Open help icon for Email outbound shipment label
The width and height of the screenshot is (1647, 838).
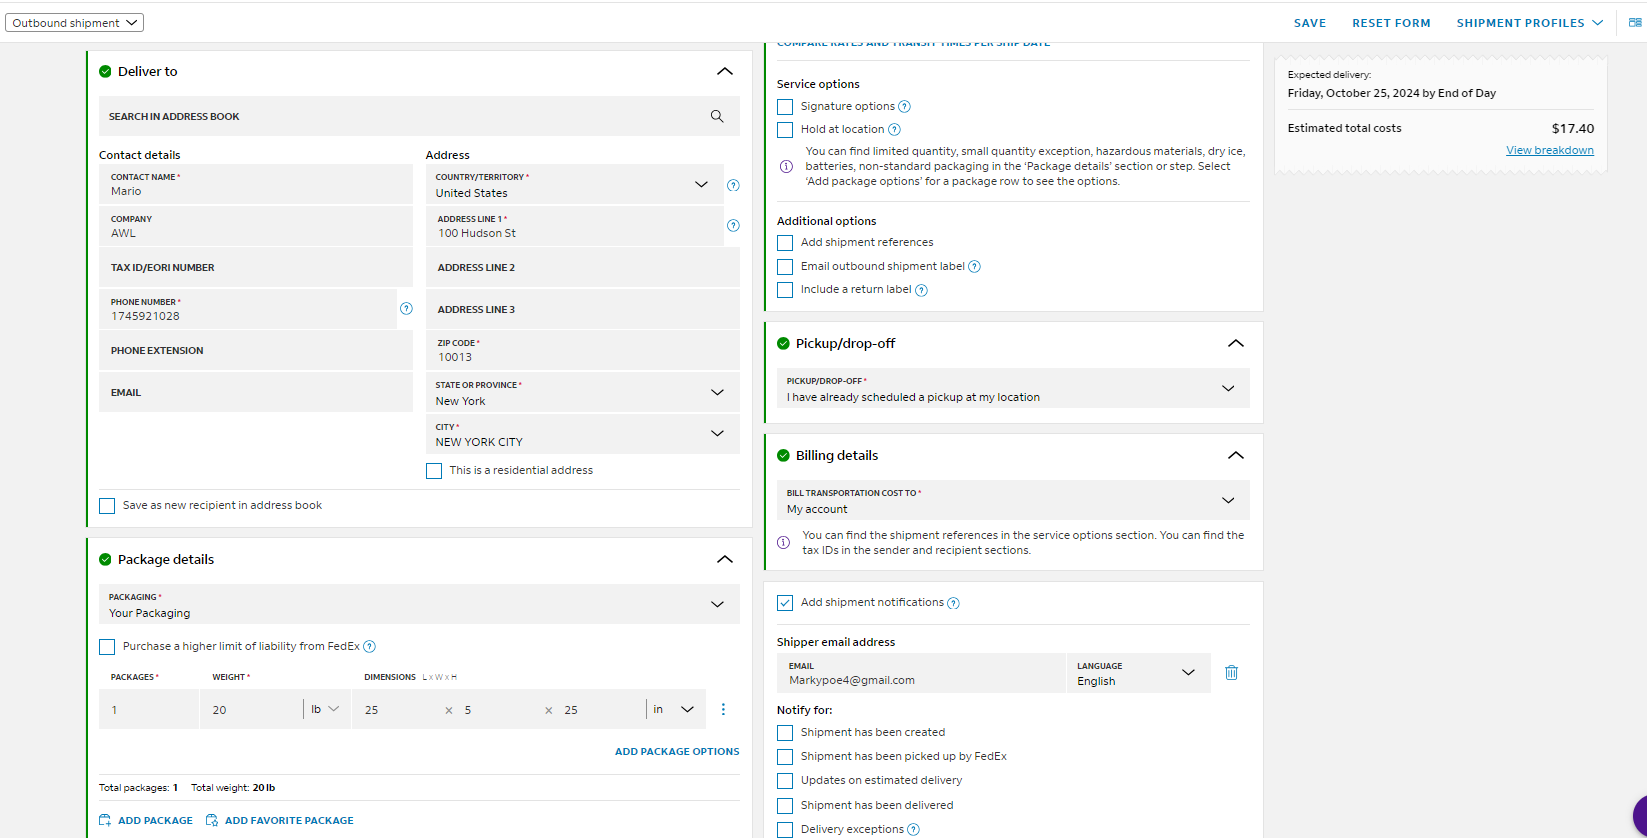974,267
